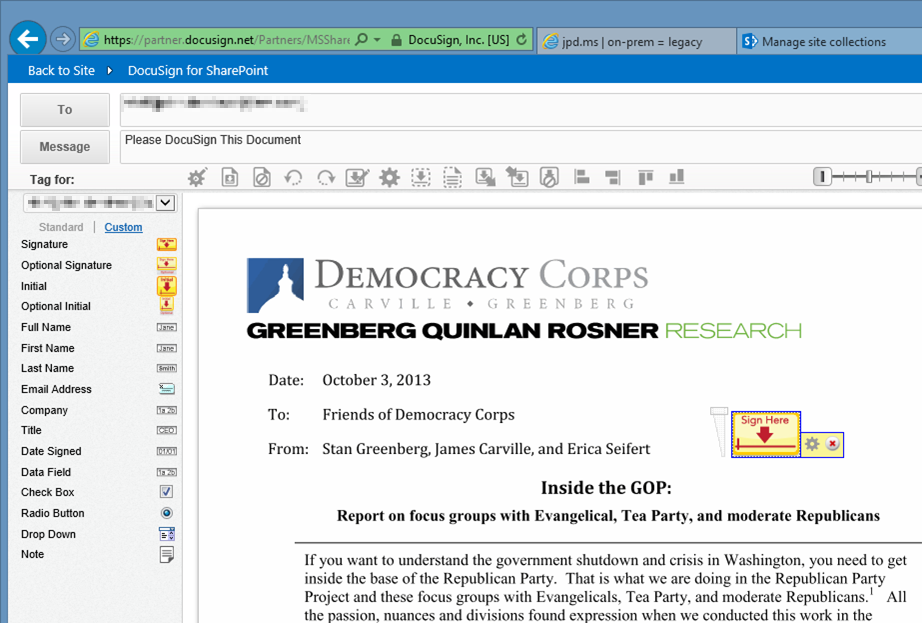Select the Note tag icon
The width and height of the screenshot is (922, 623).
[x=167, y=554]
